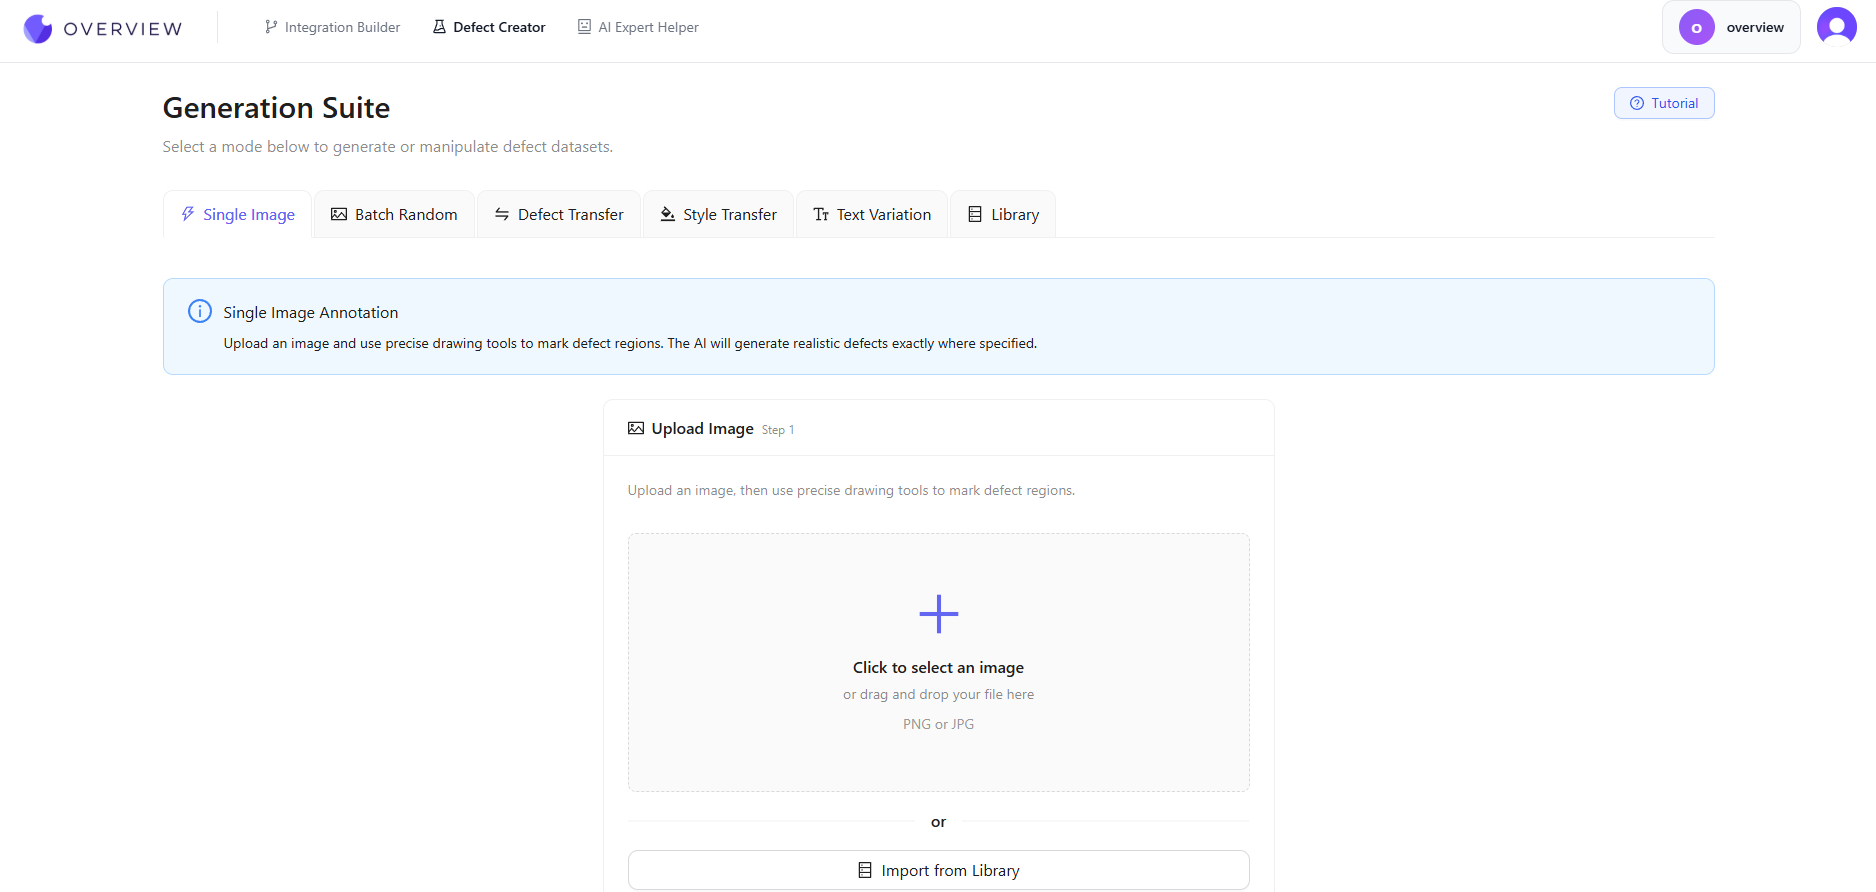Screen dimensions: 1876x892
Task: Select the Defect Transfer tab
Action: pyautogui.click(x=559, y=215)
